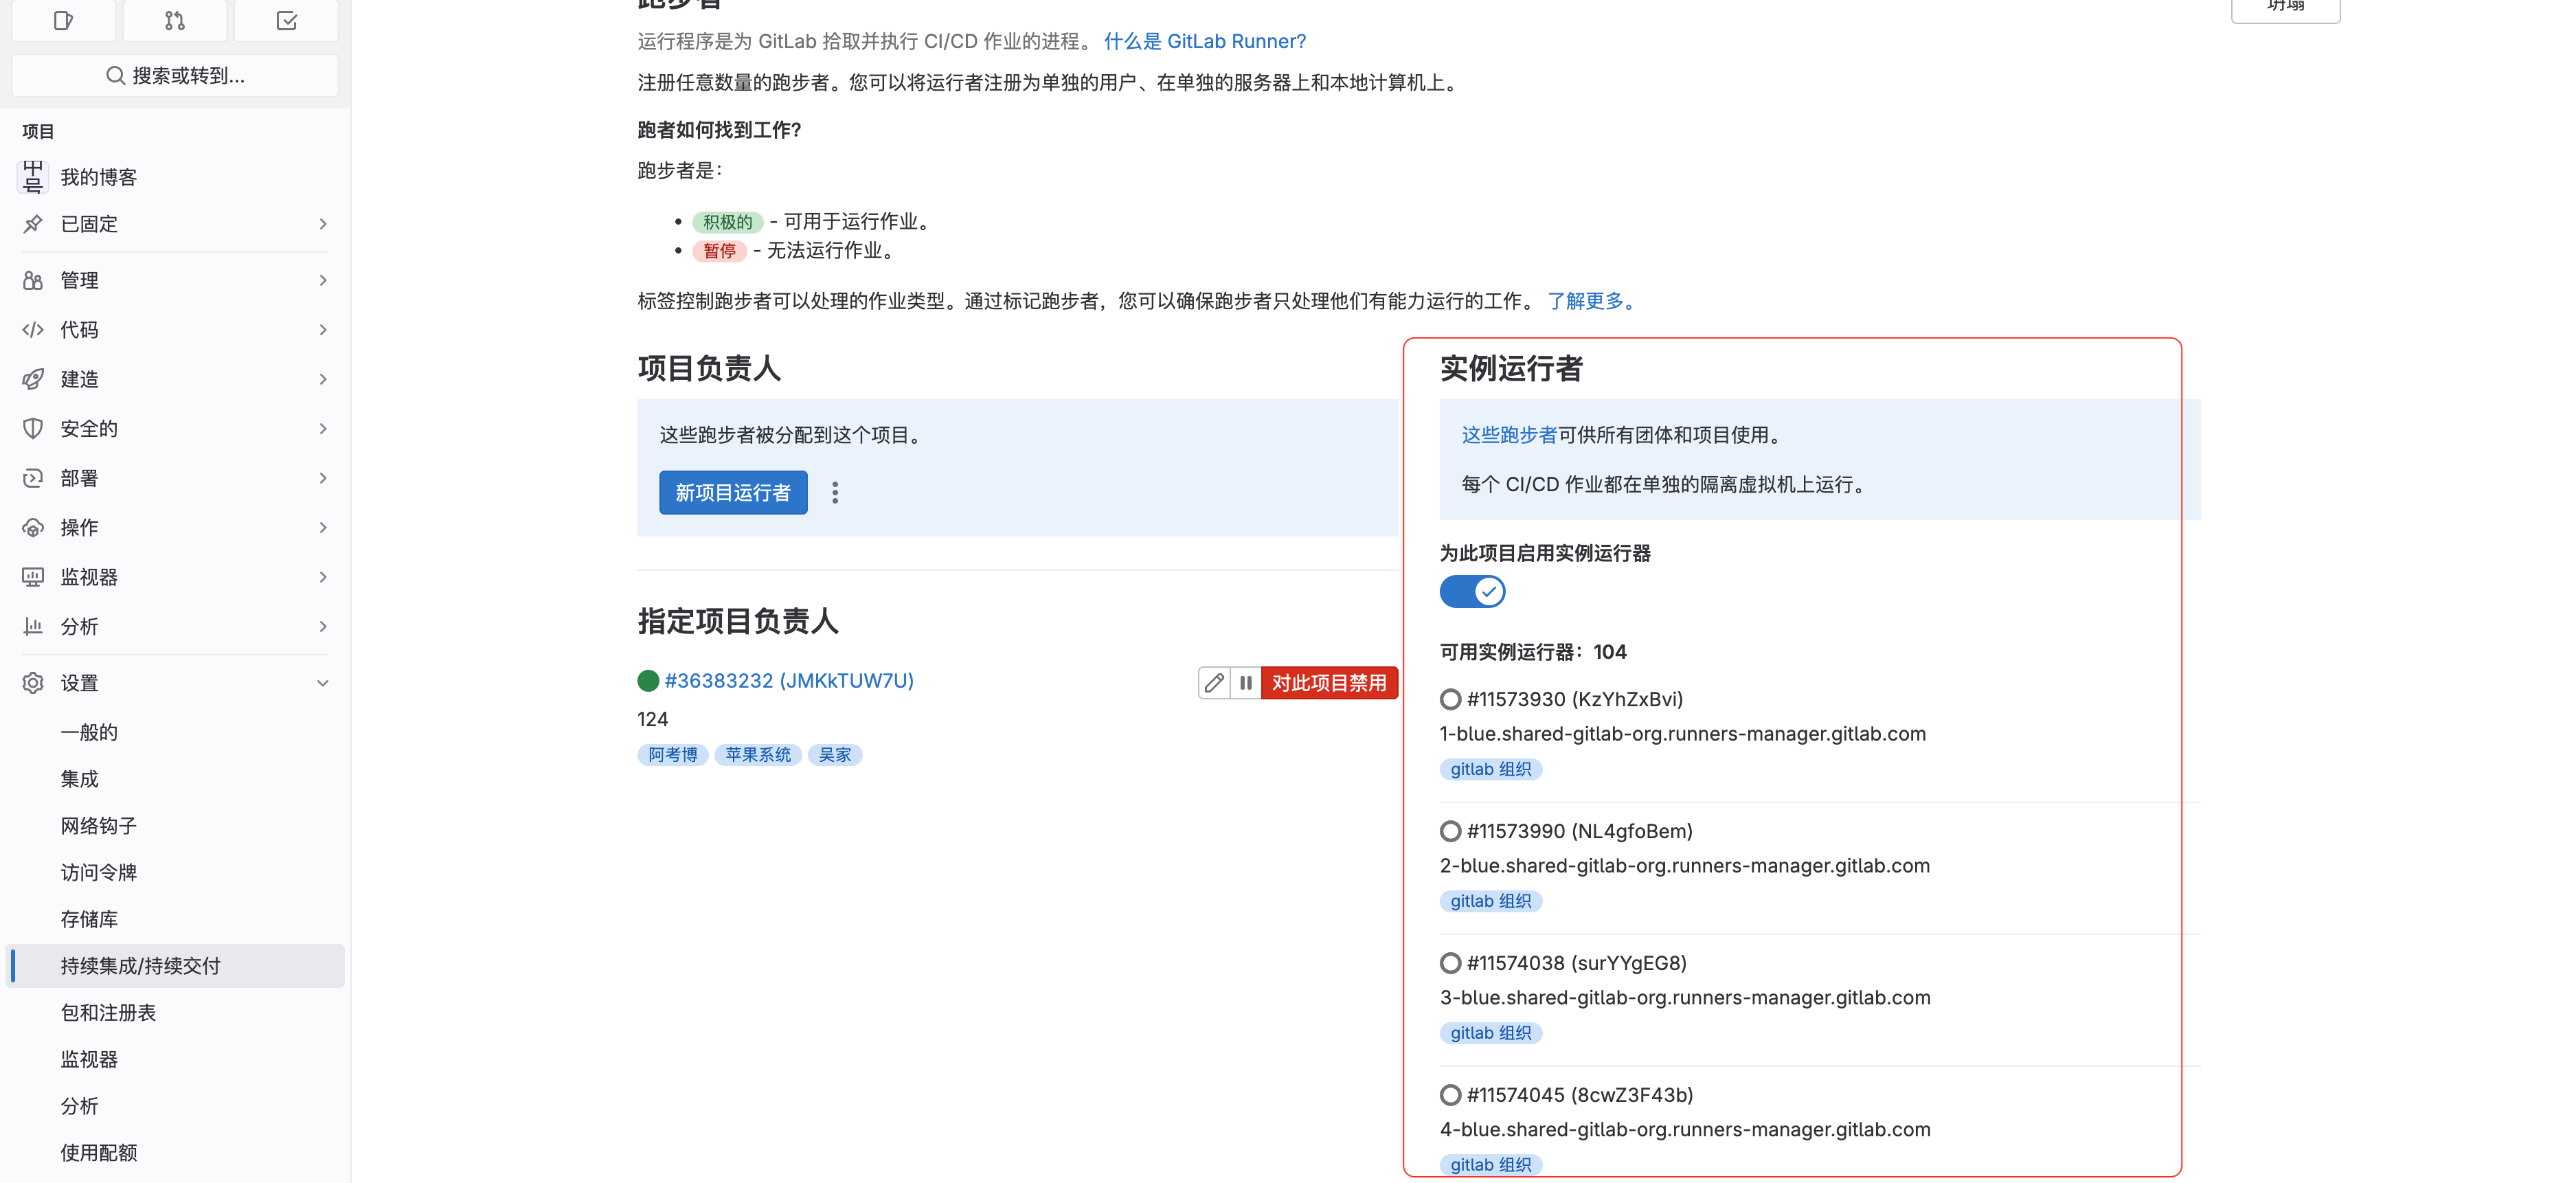Collapse the 设置 menu chevron
Viewport: 2576px width, 1183px height.
(x=322, y=683)
